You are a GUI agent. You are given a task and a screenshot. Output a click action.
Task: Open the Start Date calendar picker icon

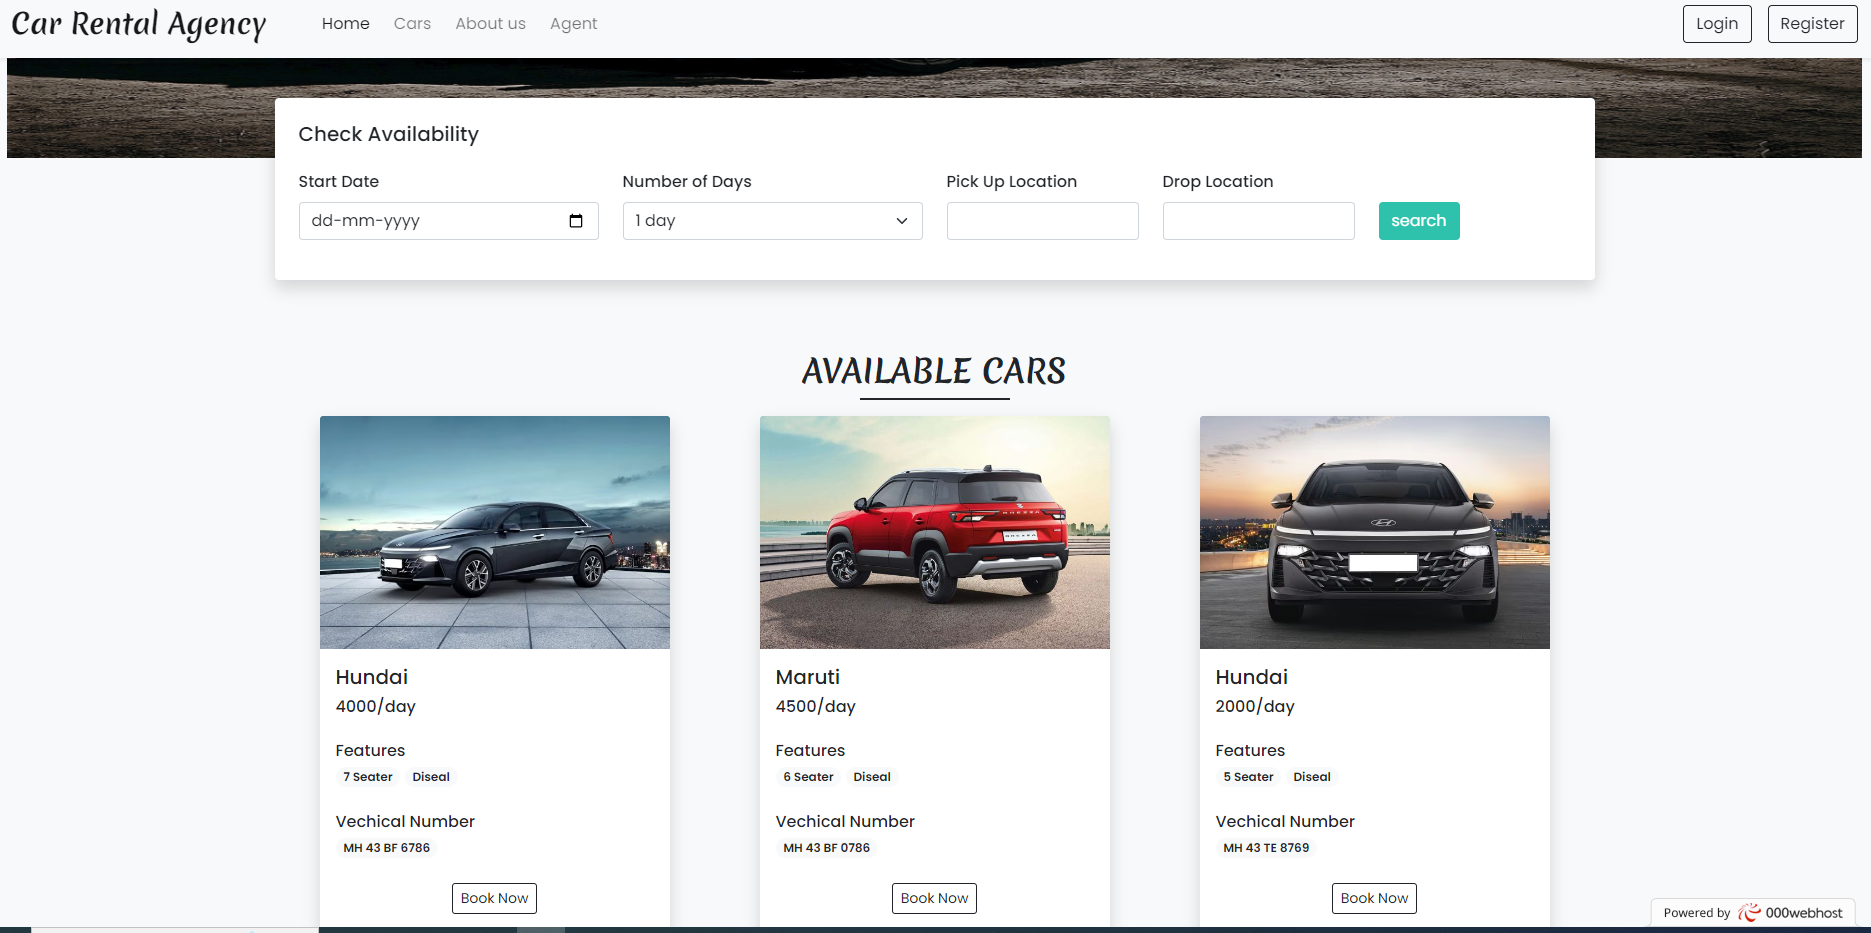coord(576,221)
